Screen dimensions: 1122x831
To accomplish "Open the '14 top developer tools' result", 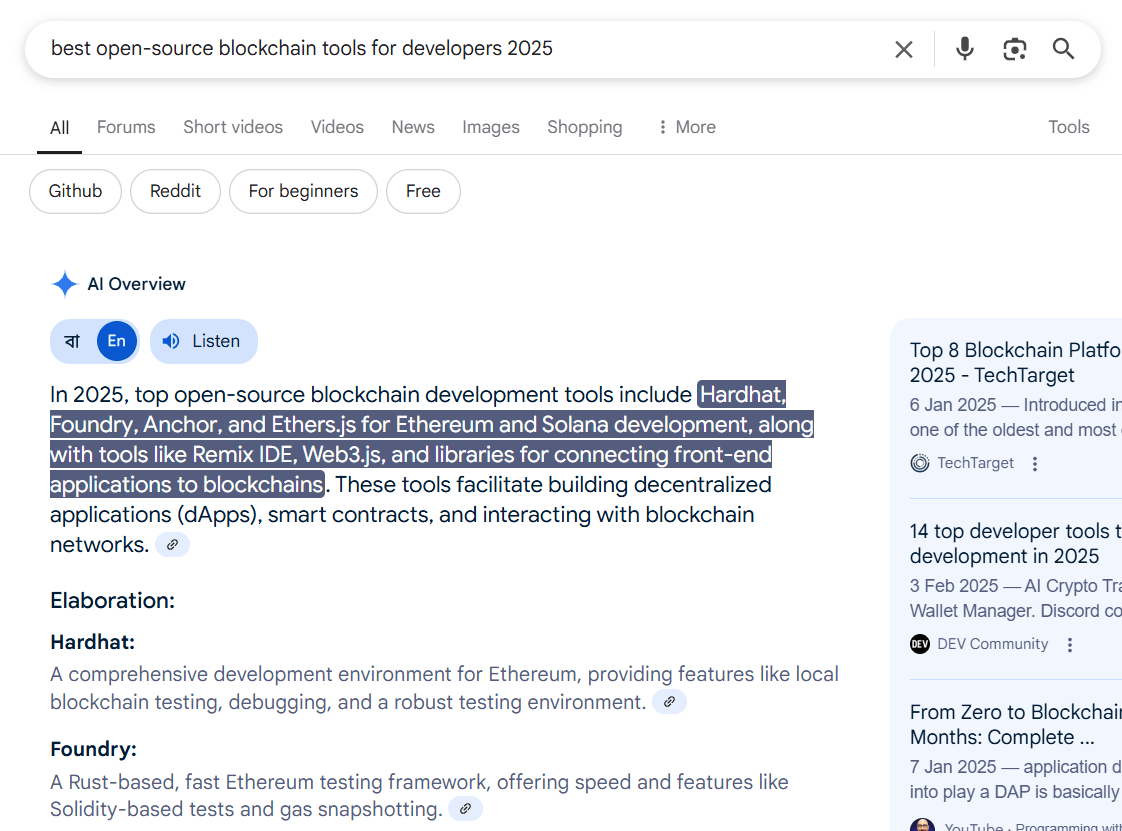I will point(1015,544).
